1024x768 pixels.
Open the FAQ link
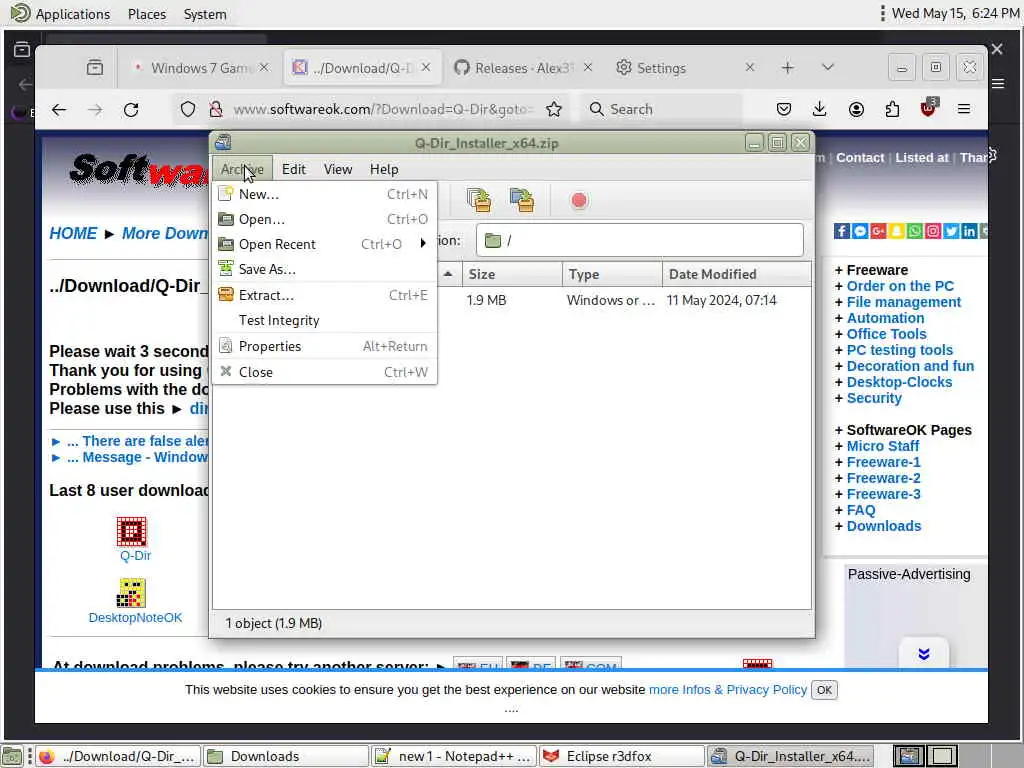pos(861,510)
